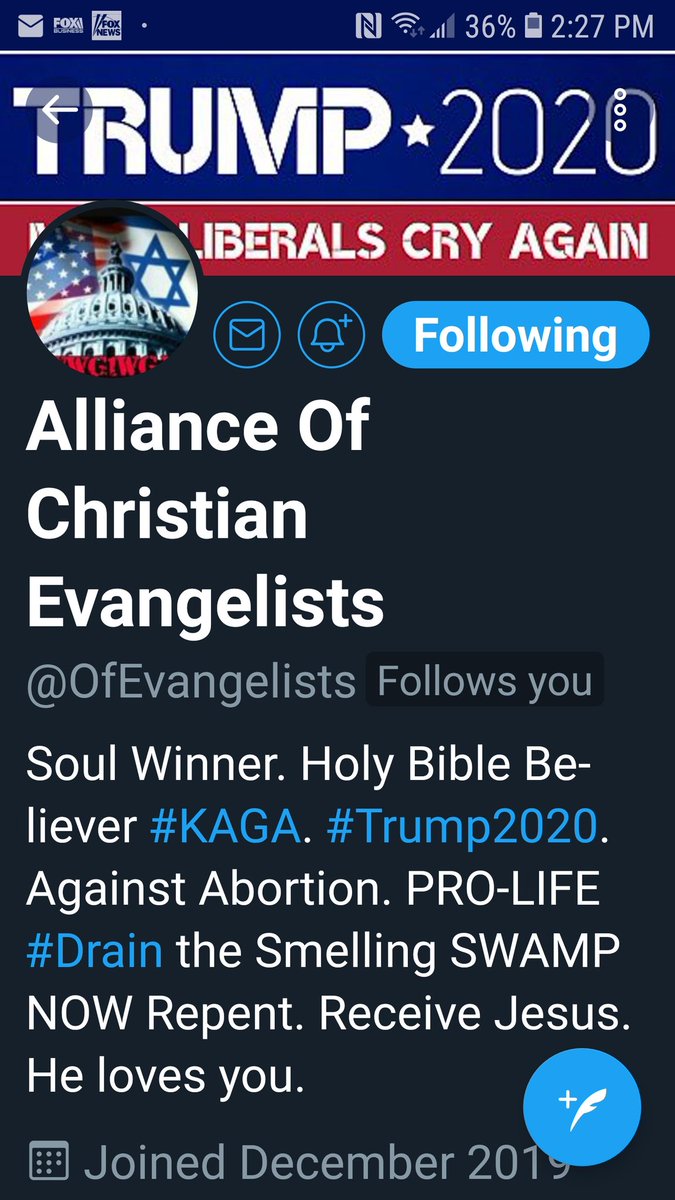
Task: Tap the calendar icon beside Joined date
Action: tap(49, 1163)
